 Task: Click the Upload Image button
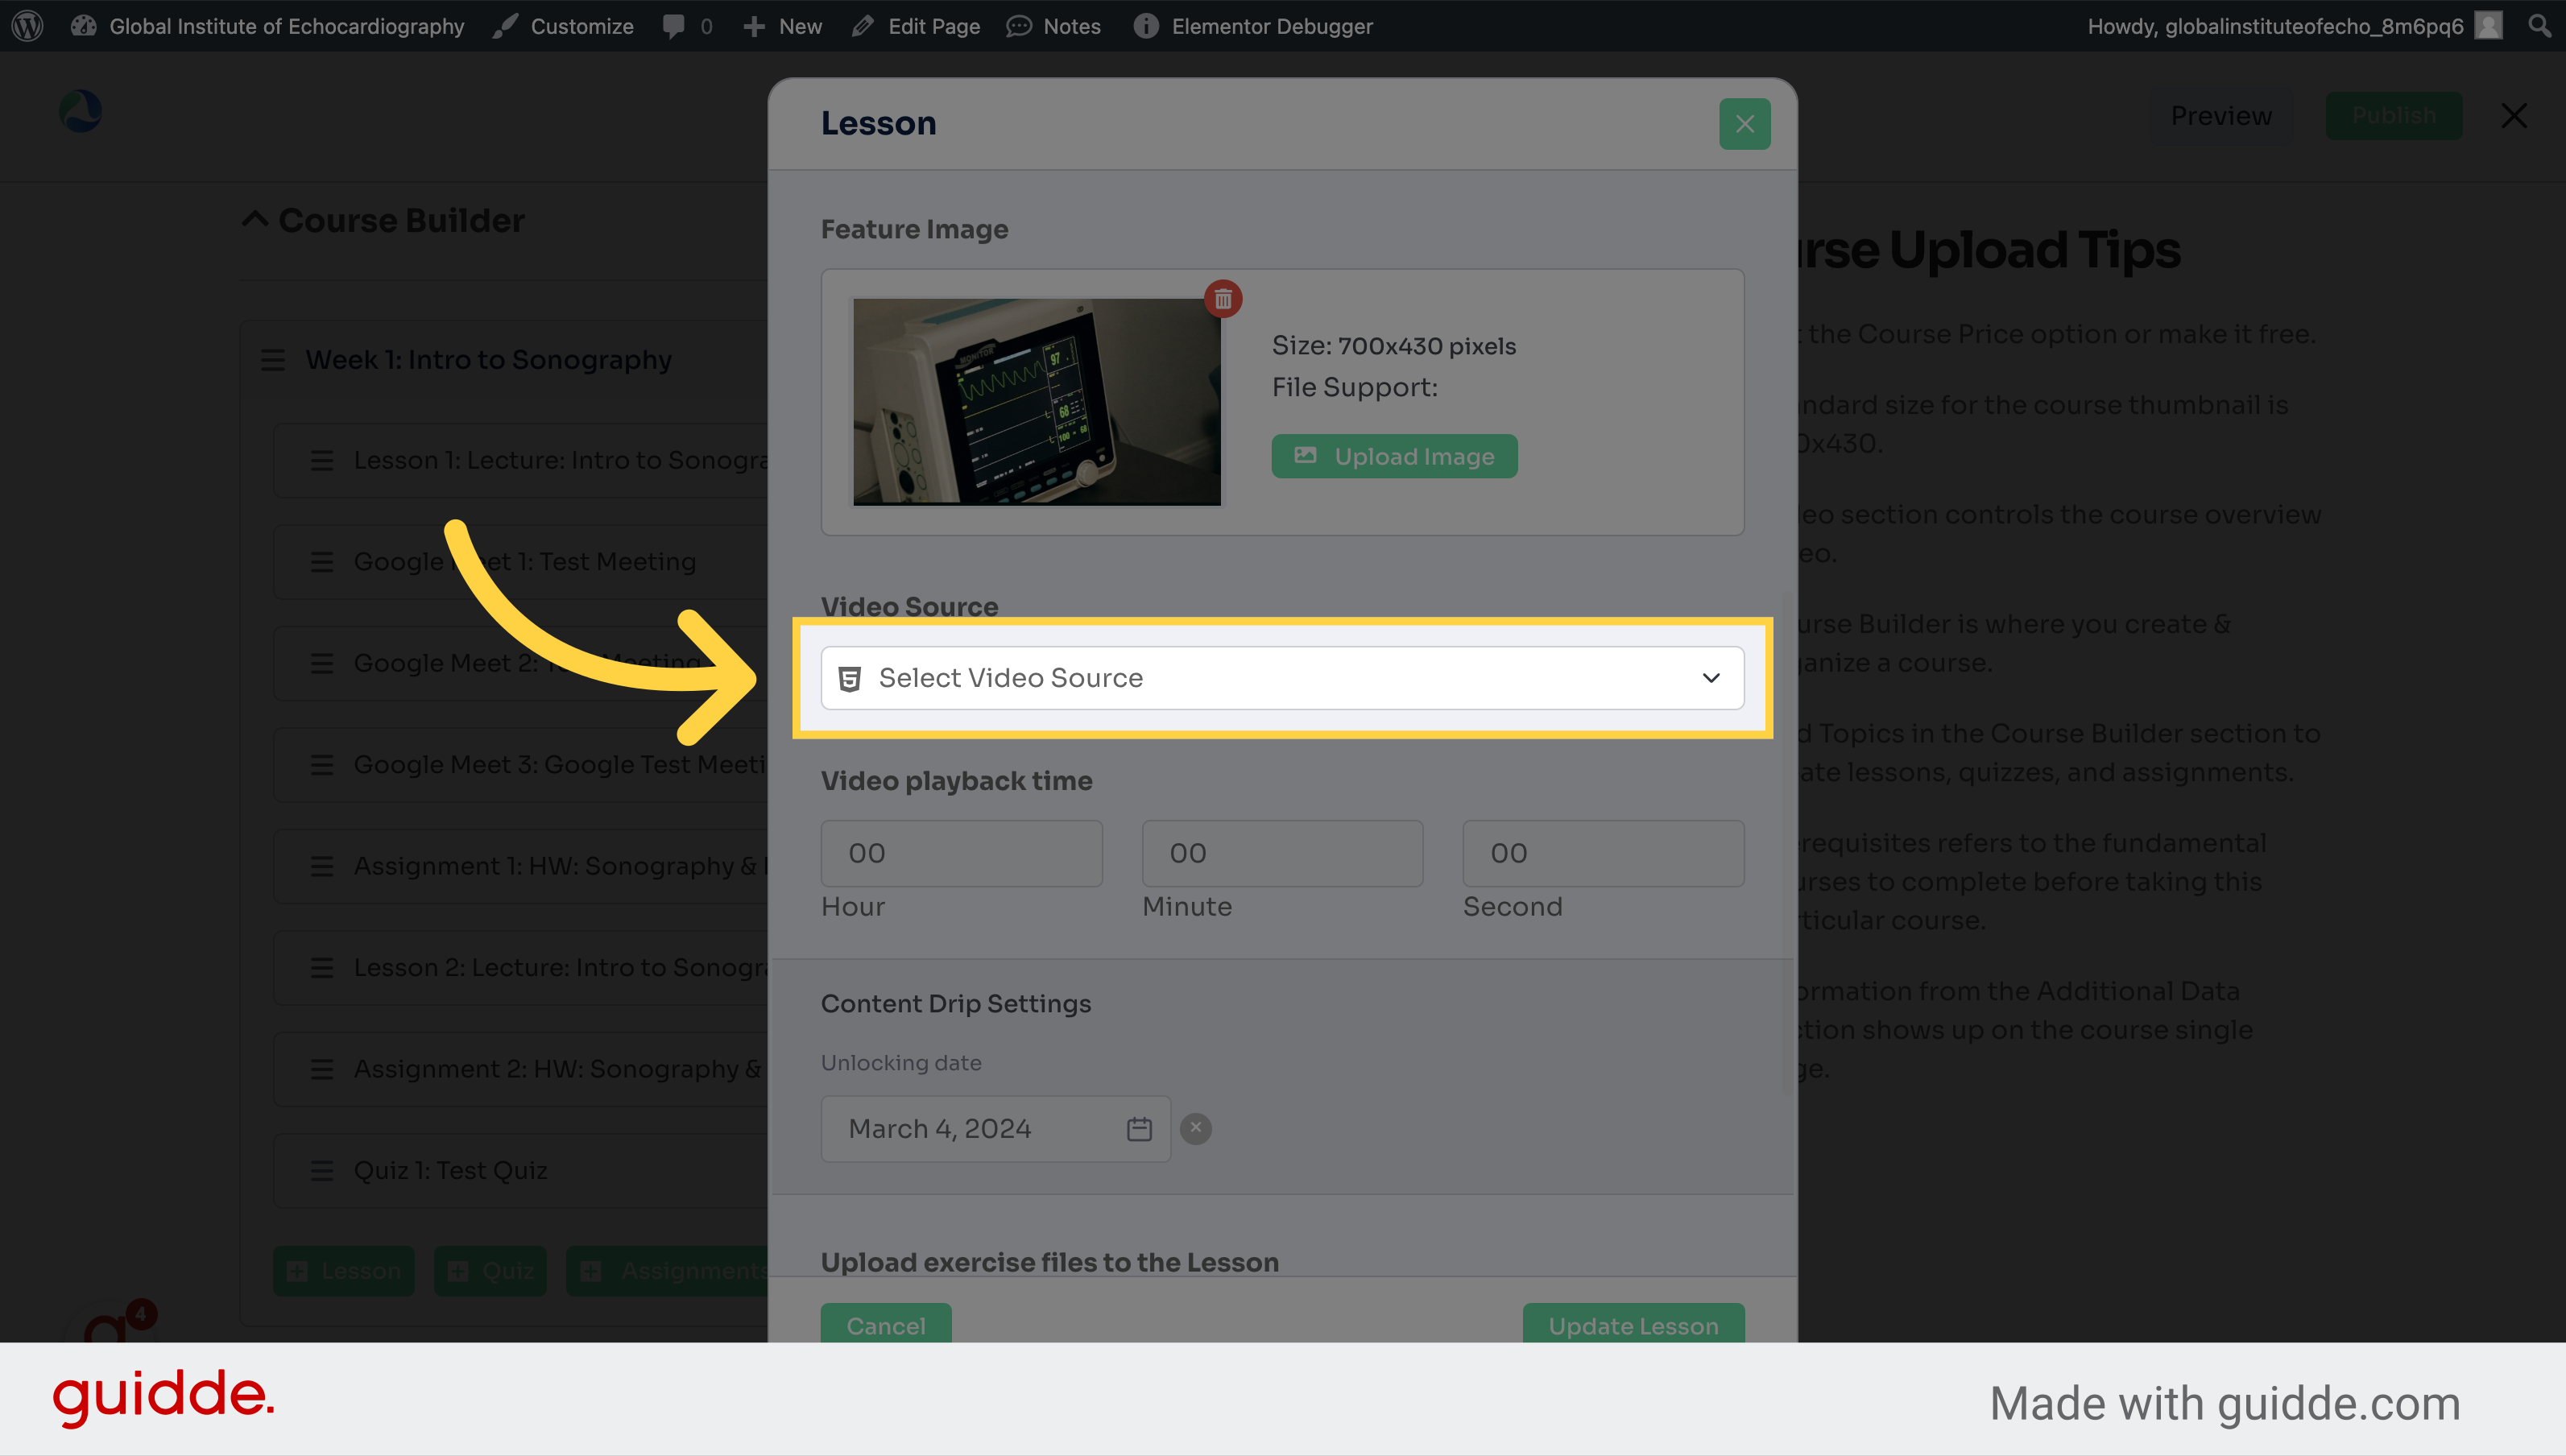click(x=1394, y=455)
